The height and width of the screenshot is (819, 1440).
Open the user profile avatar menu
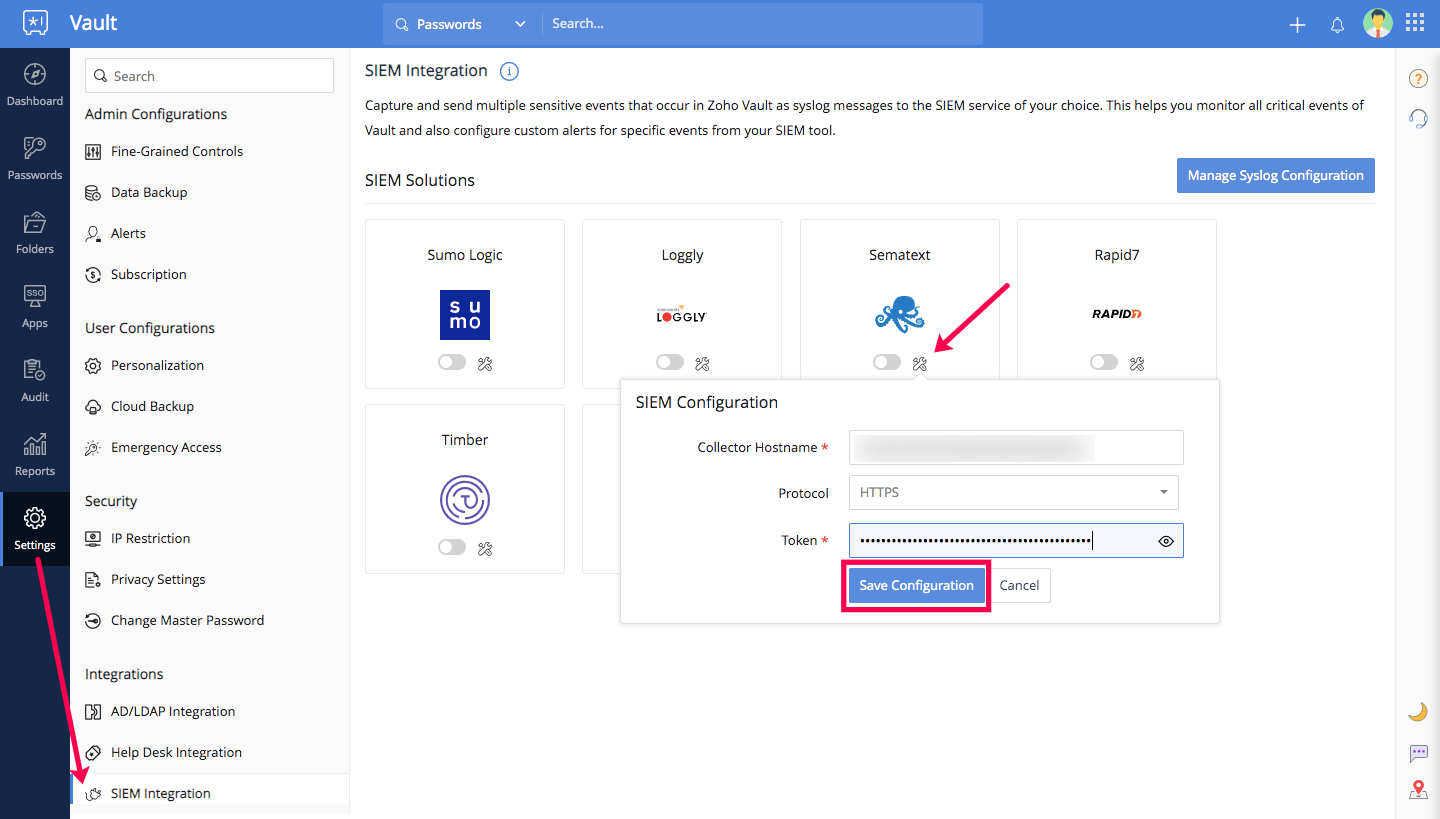click(1377, 24)
